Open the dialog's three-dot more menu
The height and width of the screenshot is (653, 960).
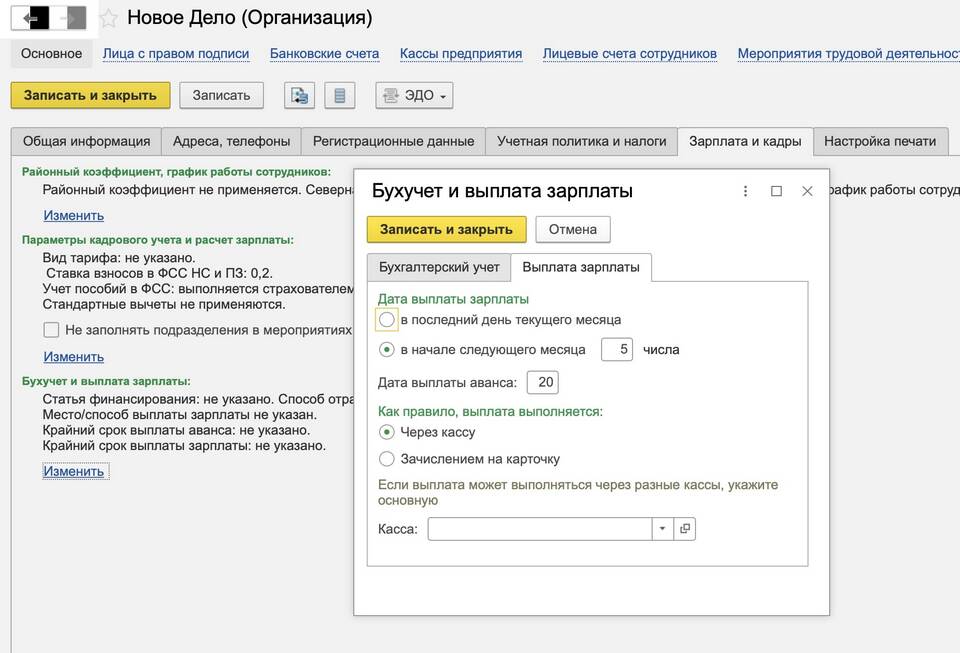click(745, 191)
